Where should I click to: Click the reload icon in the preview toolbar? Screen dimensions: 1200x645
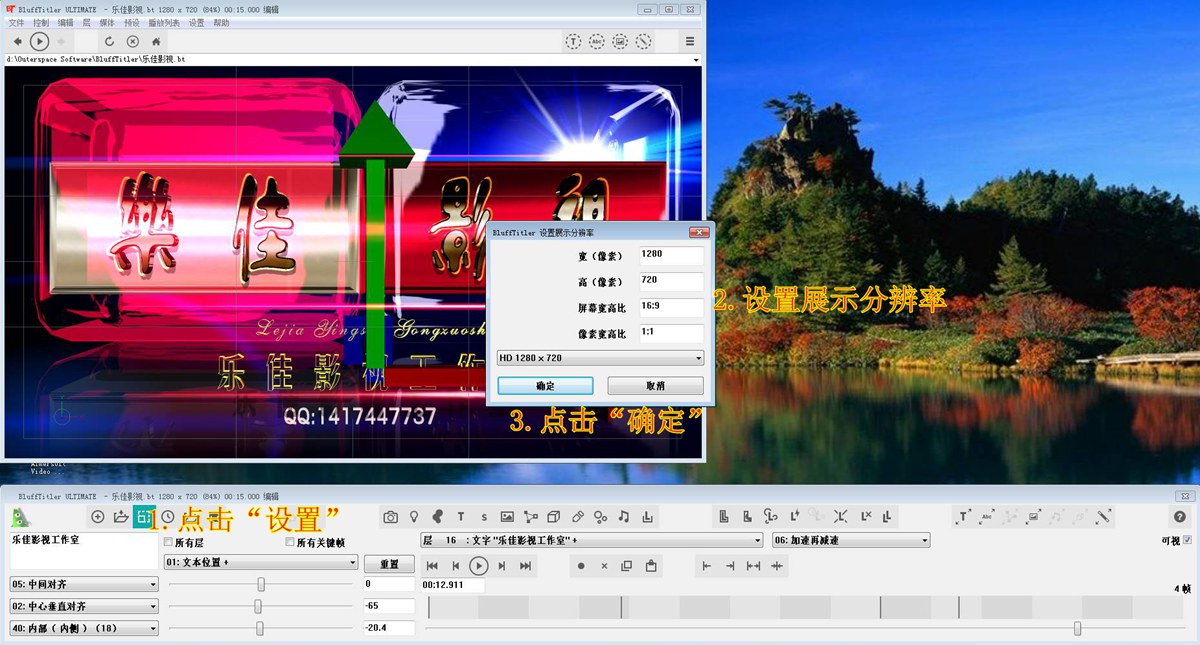click(109, 41)
